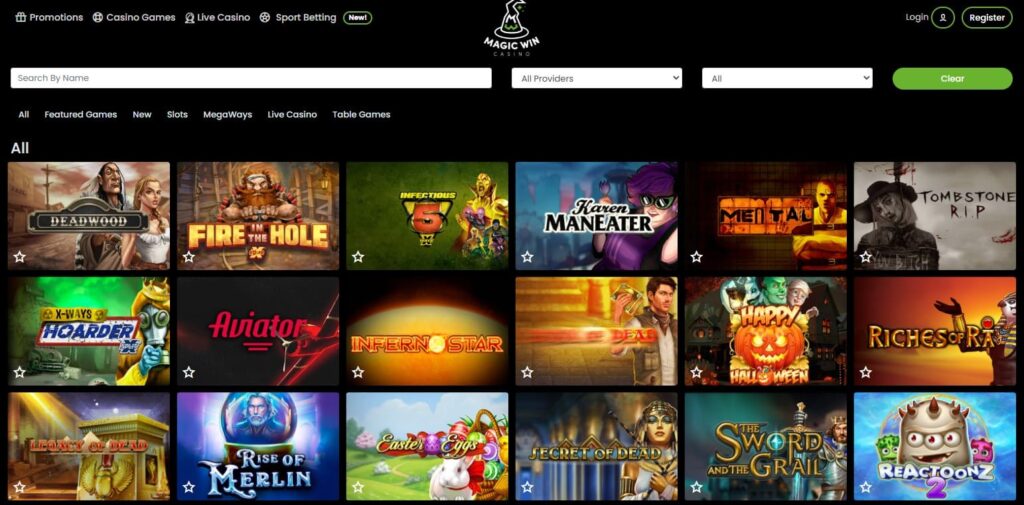This screenshot has height=505, width=1024.
Task: Open the Karen Maneater game thumbnail
Action: coord(596,216)
